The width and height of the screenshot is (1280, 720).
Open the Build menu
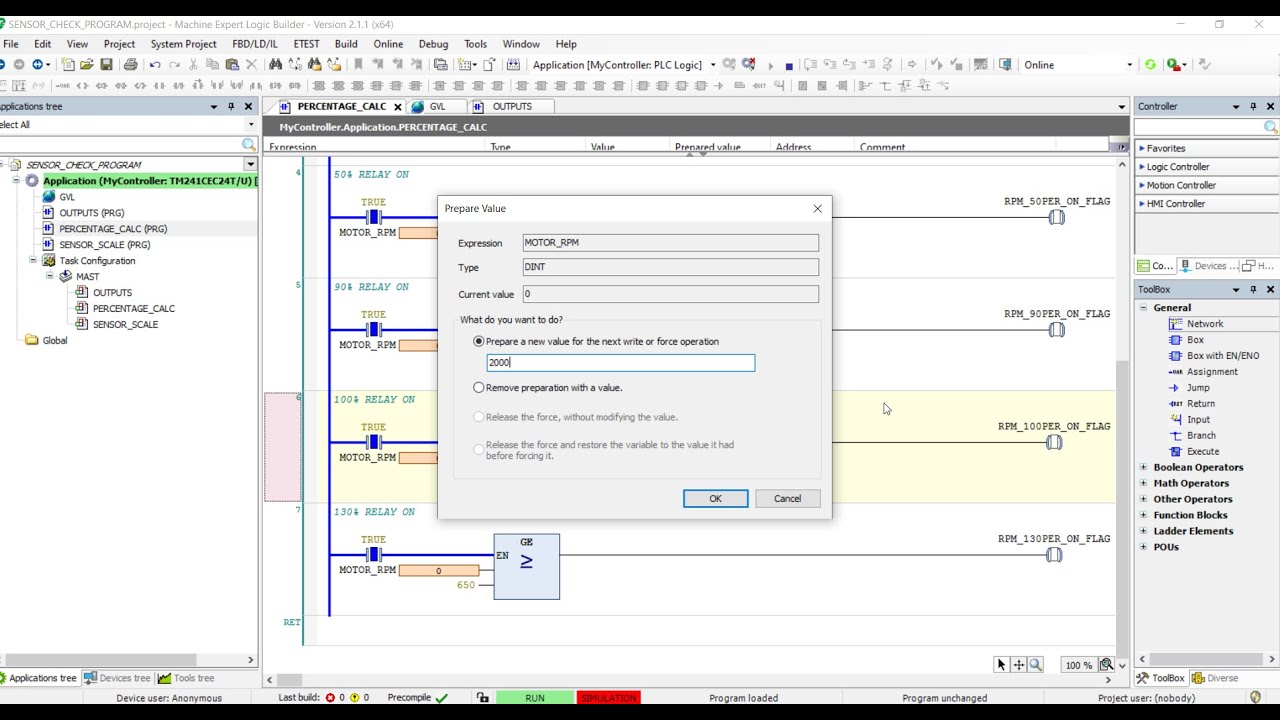click(x=346, y=44)
